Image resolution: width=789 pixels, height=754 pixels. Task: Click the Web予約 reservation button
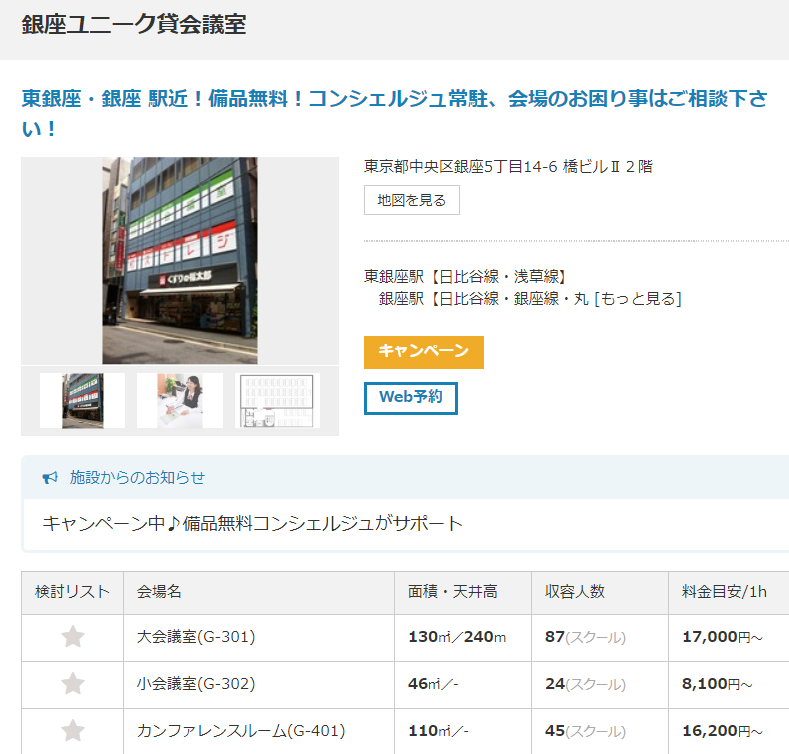click(x=410, y=397)
